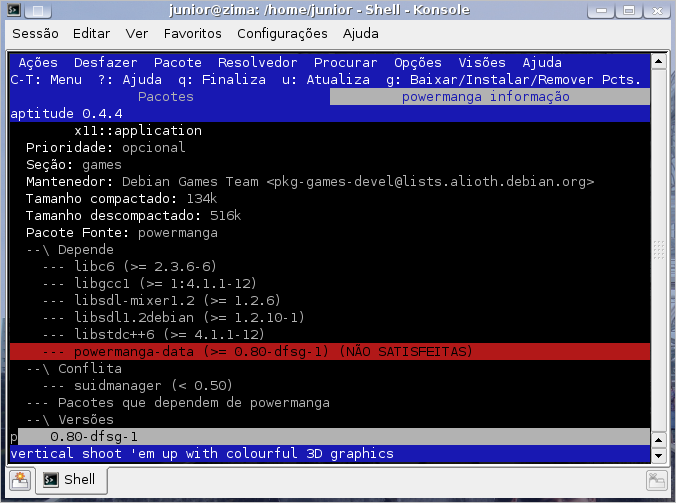
Task: Expand Pacotes que dependem de powermanga
Action: [x=38, y=402]
